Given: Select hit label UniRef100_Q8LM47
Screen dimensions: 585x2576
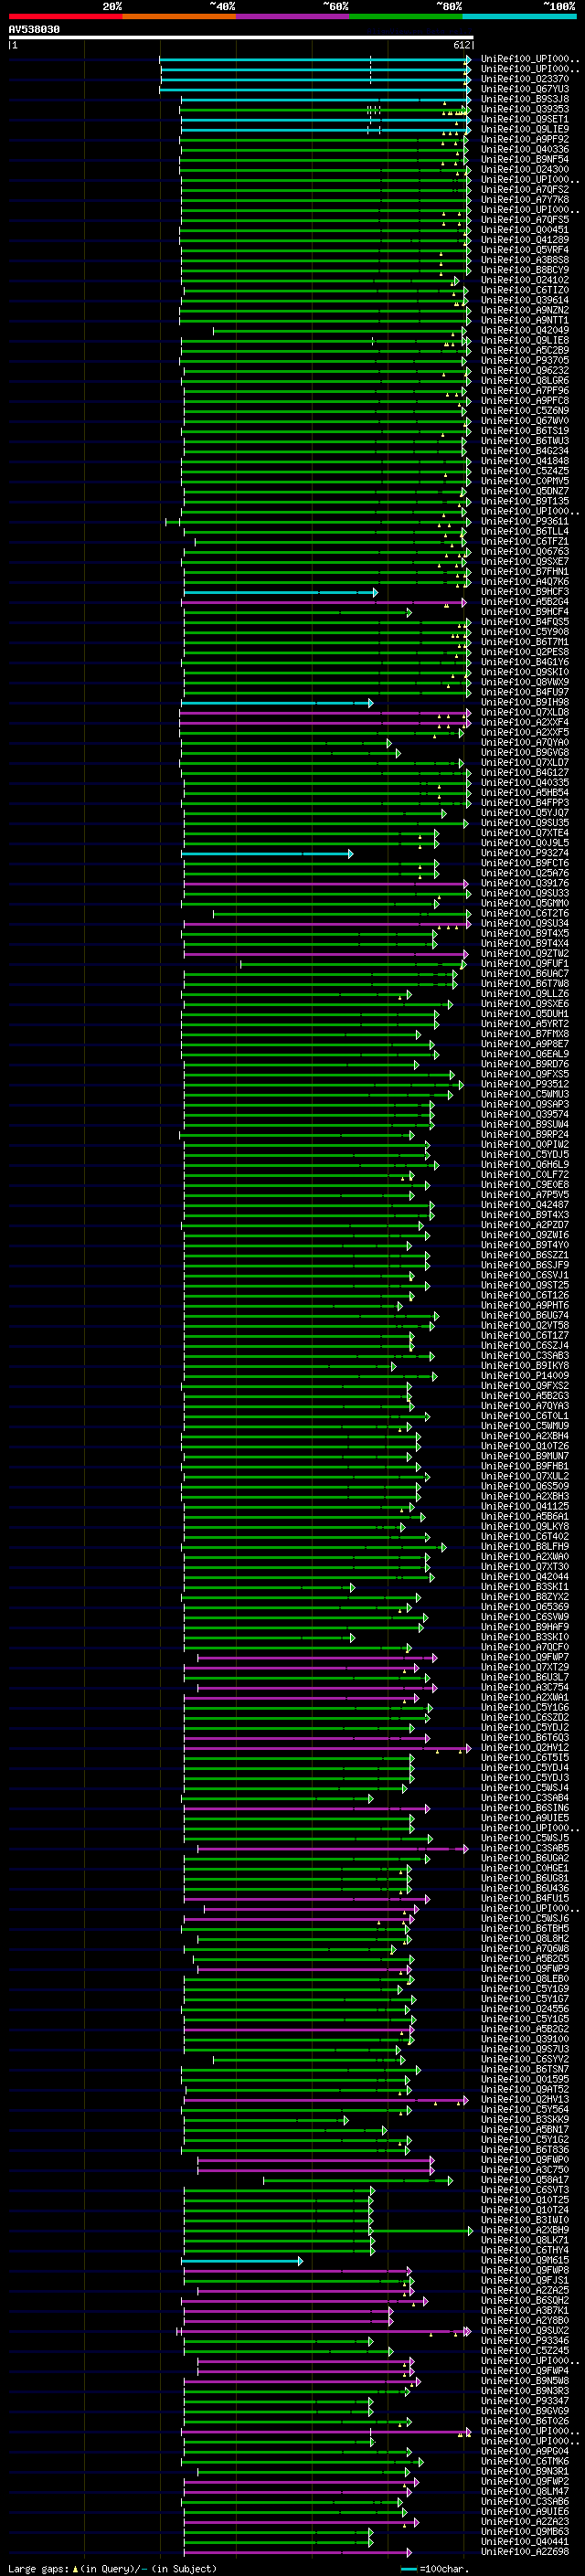Looking at the screenshot, I should (x=525, y=2492).
